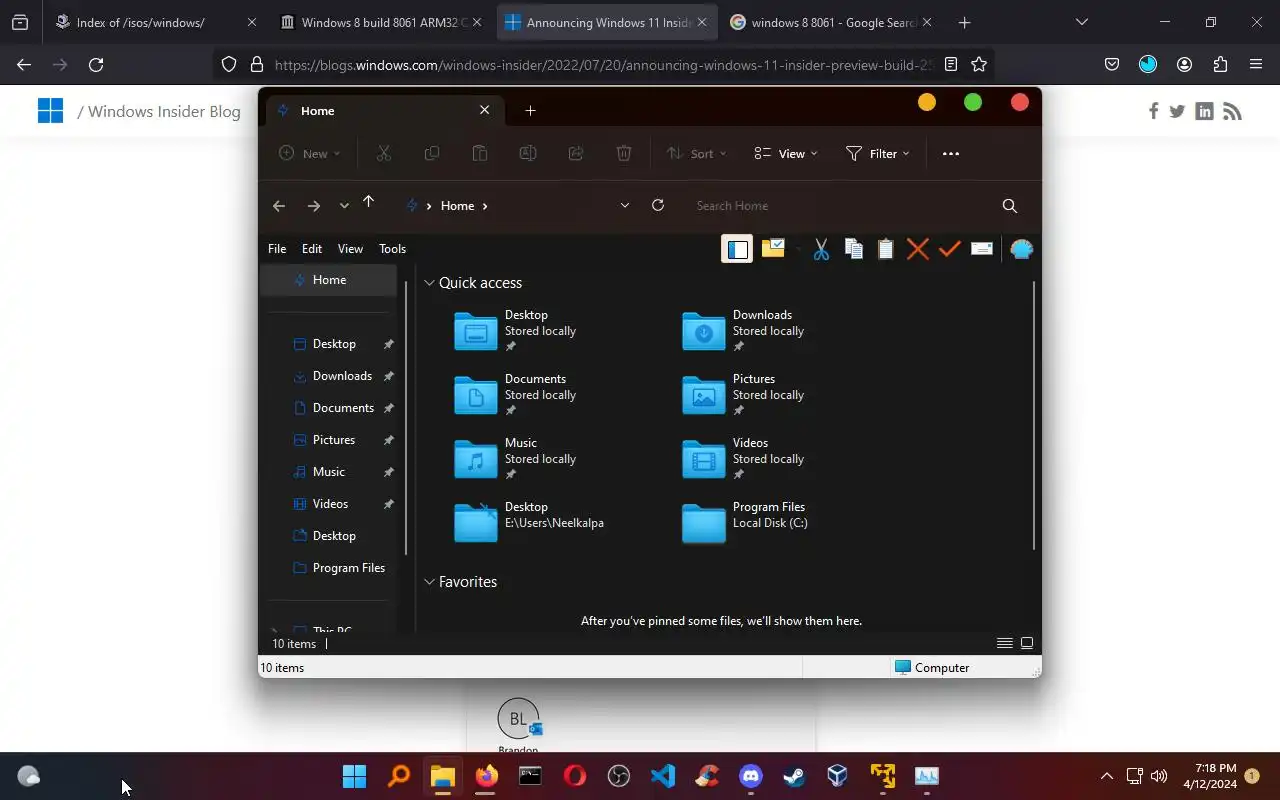Collapse the Quick access section
1280x800 pixels.
tap(430, 283)
